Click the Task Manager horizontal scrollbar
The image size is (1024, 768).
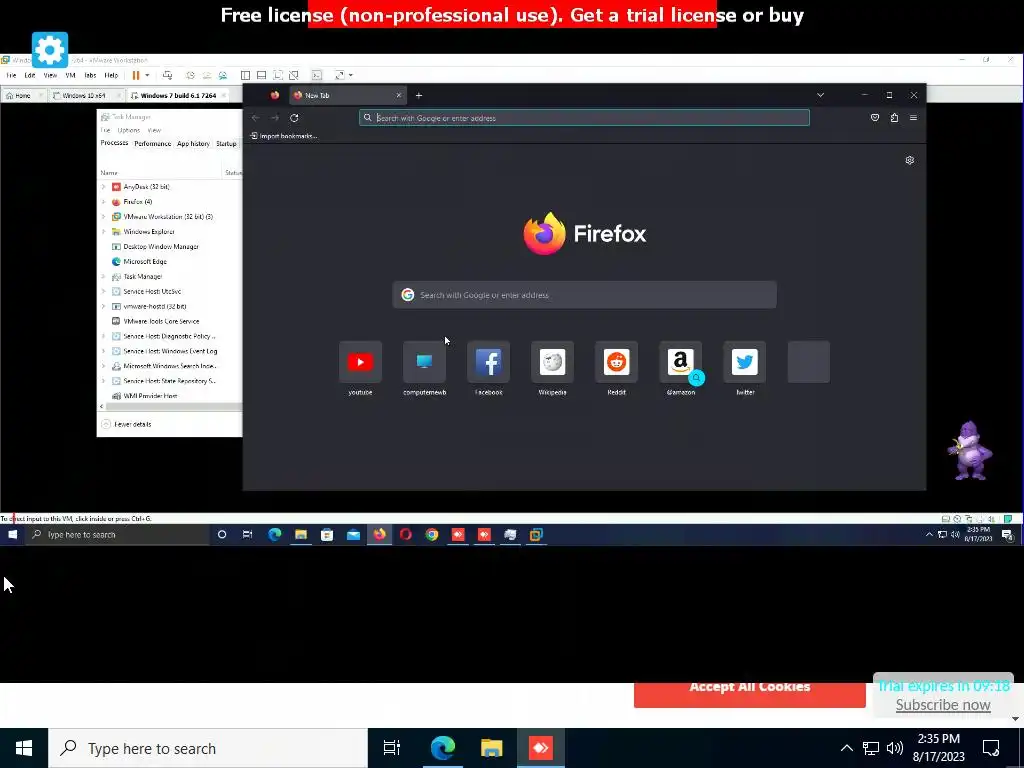click(x=173, y=407)
